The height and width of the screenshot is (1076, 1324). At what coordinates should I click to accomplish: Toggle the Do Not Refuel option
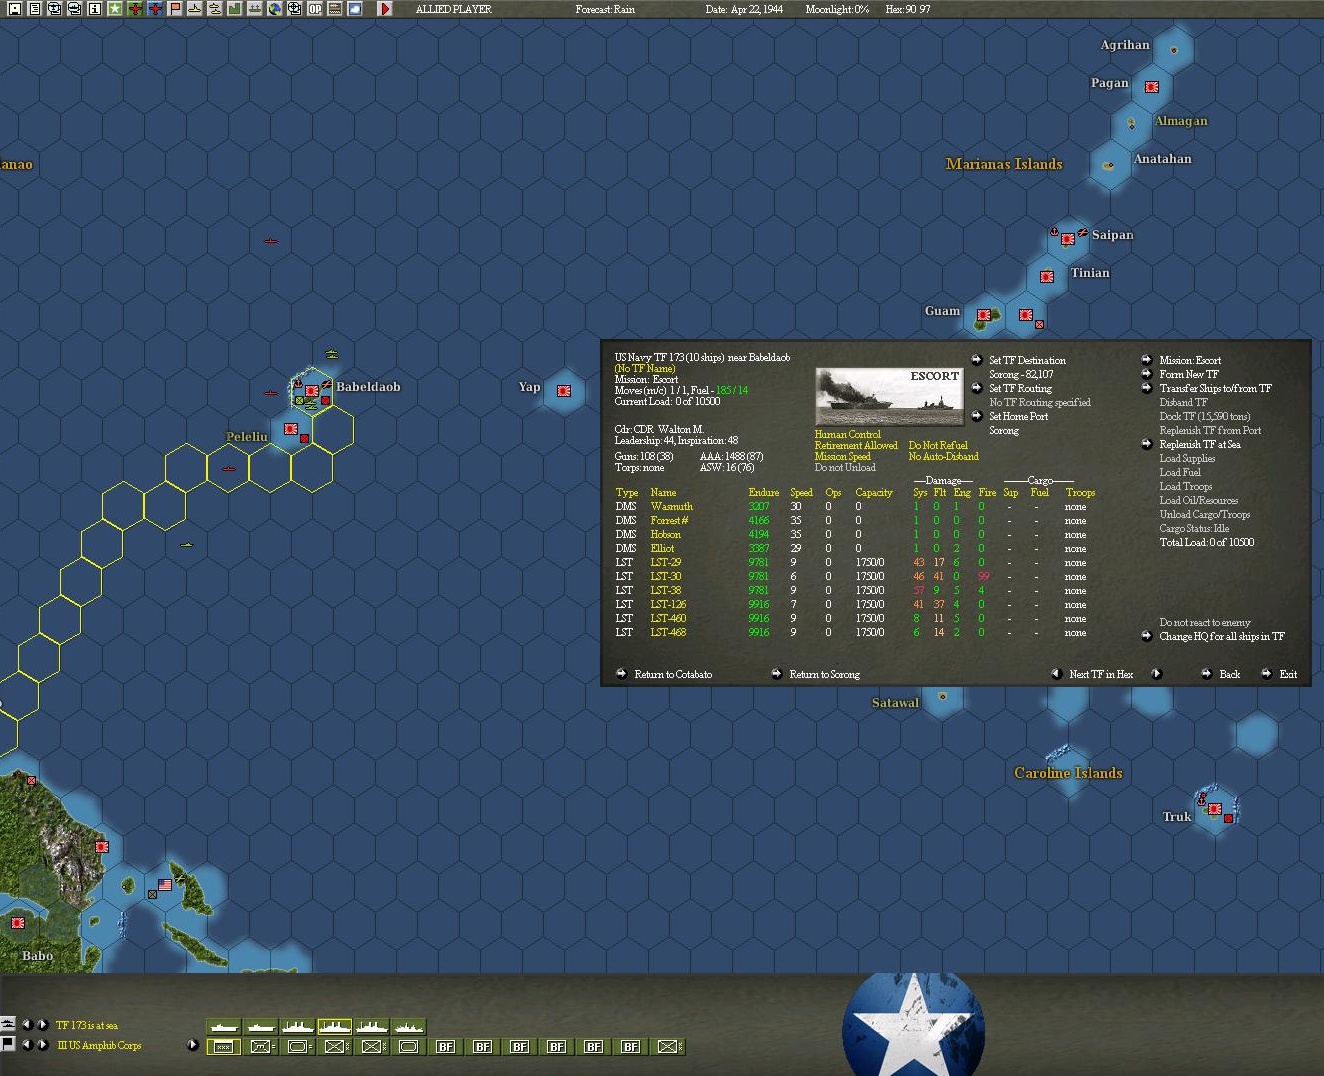937,445
